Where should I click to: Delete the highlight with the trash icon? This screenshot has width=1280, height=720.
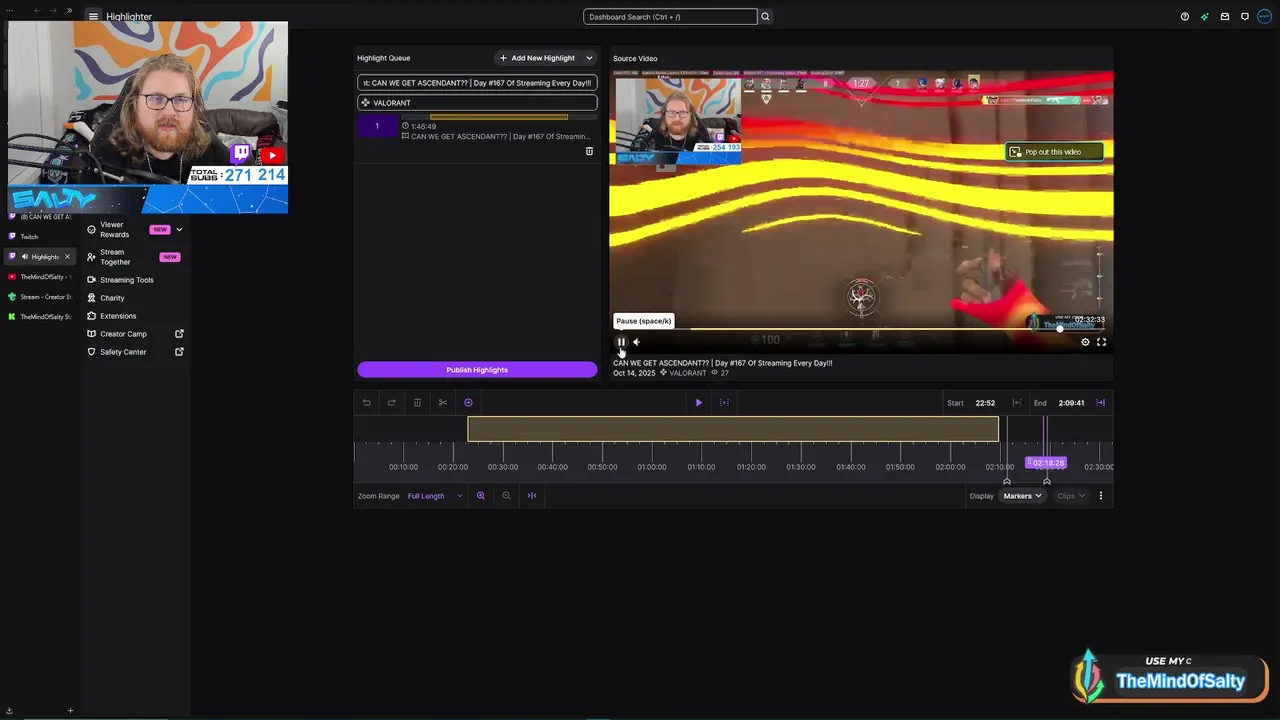tap(589, 151)
